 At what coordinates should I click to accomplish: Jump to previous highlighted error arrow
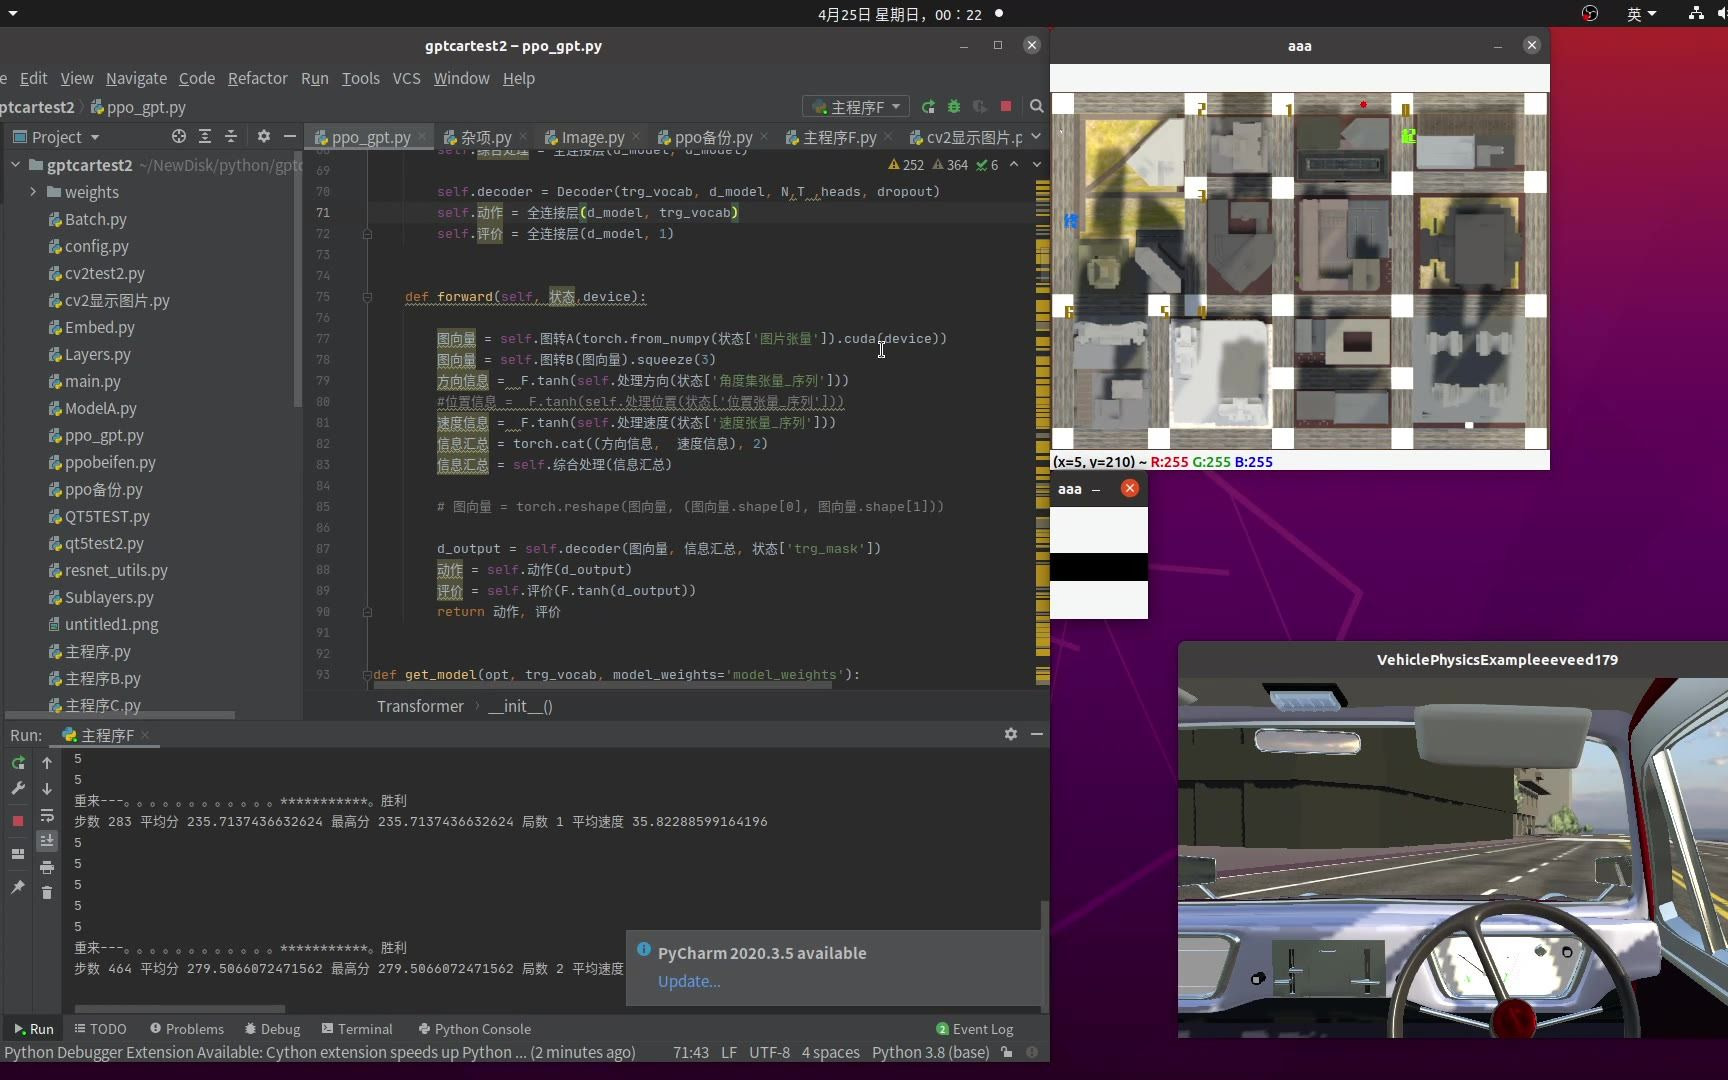point(1014,164)
